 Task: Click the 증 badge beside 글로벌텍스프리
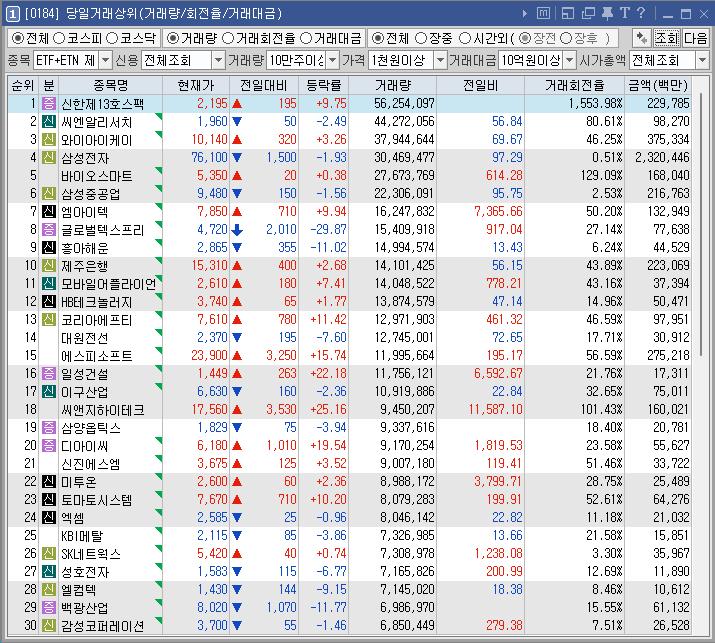coord(49,229)
